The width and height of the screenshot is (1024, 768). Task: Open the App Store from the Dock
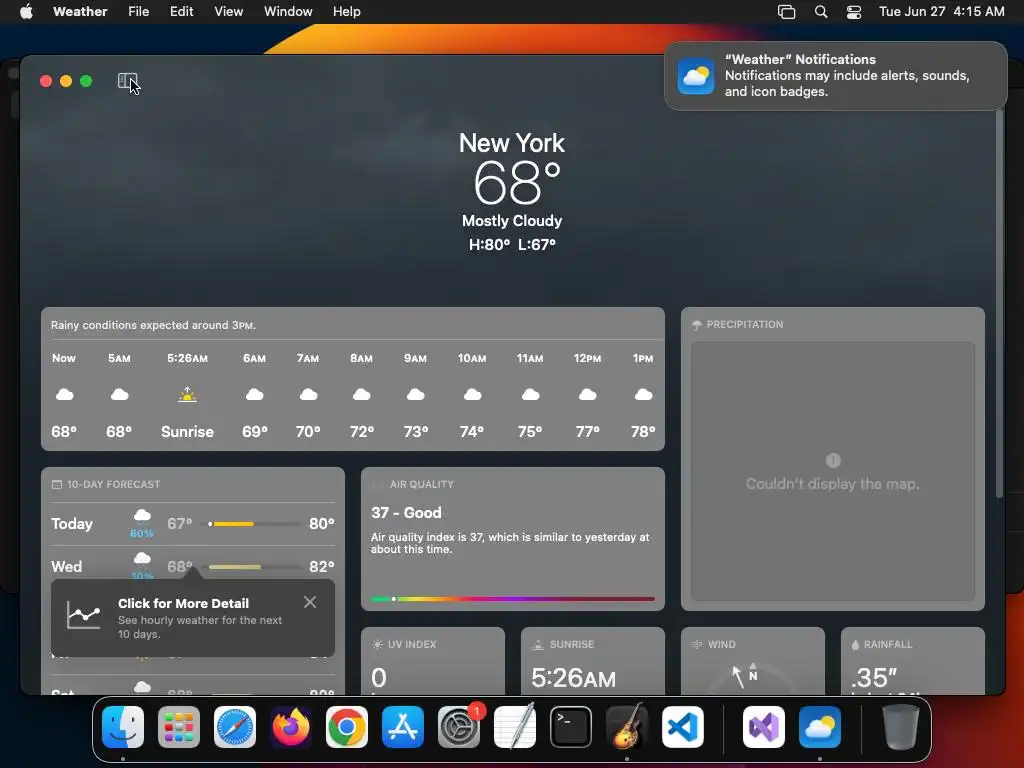pyautogui.click(x=403, y=727)
